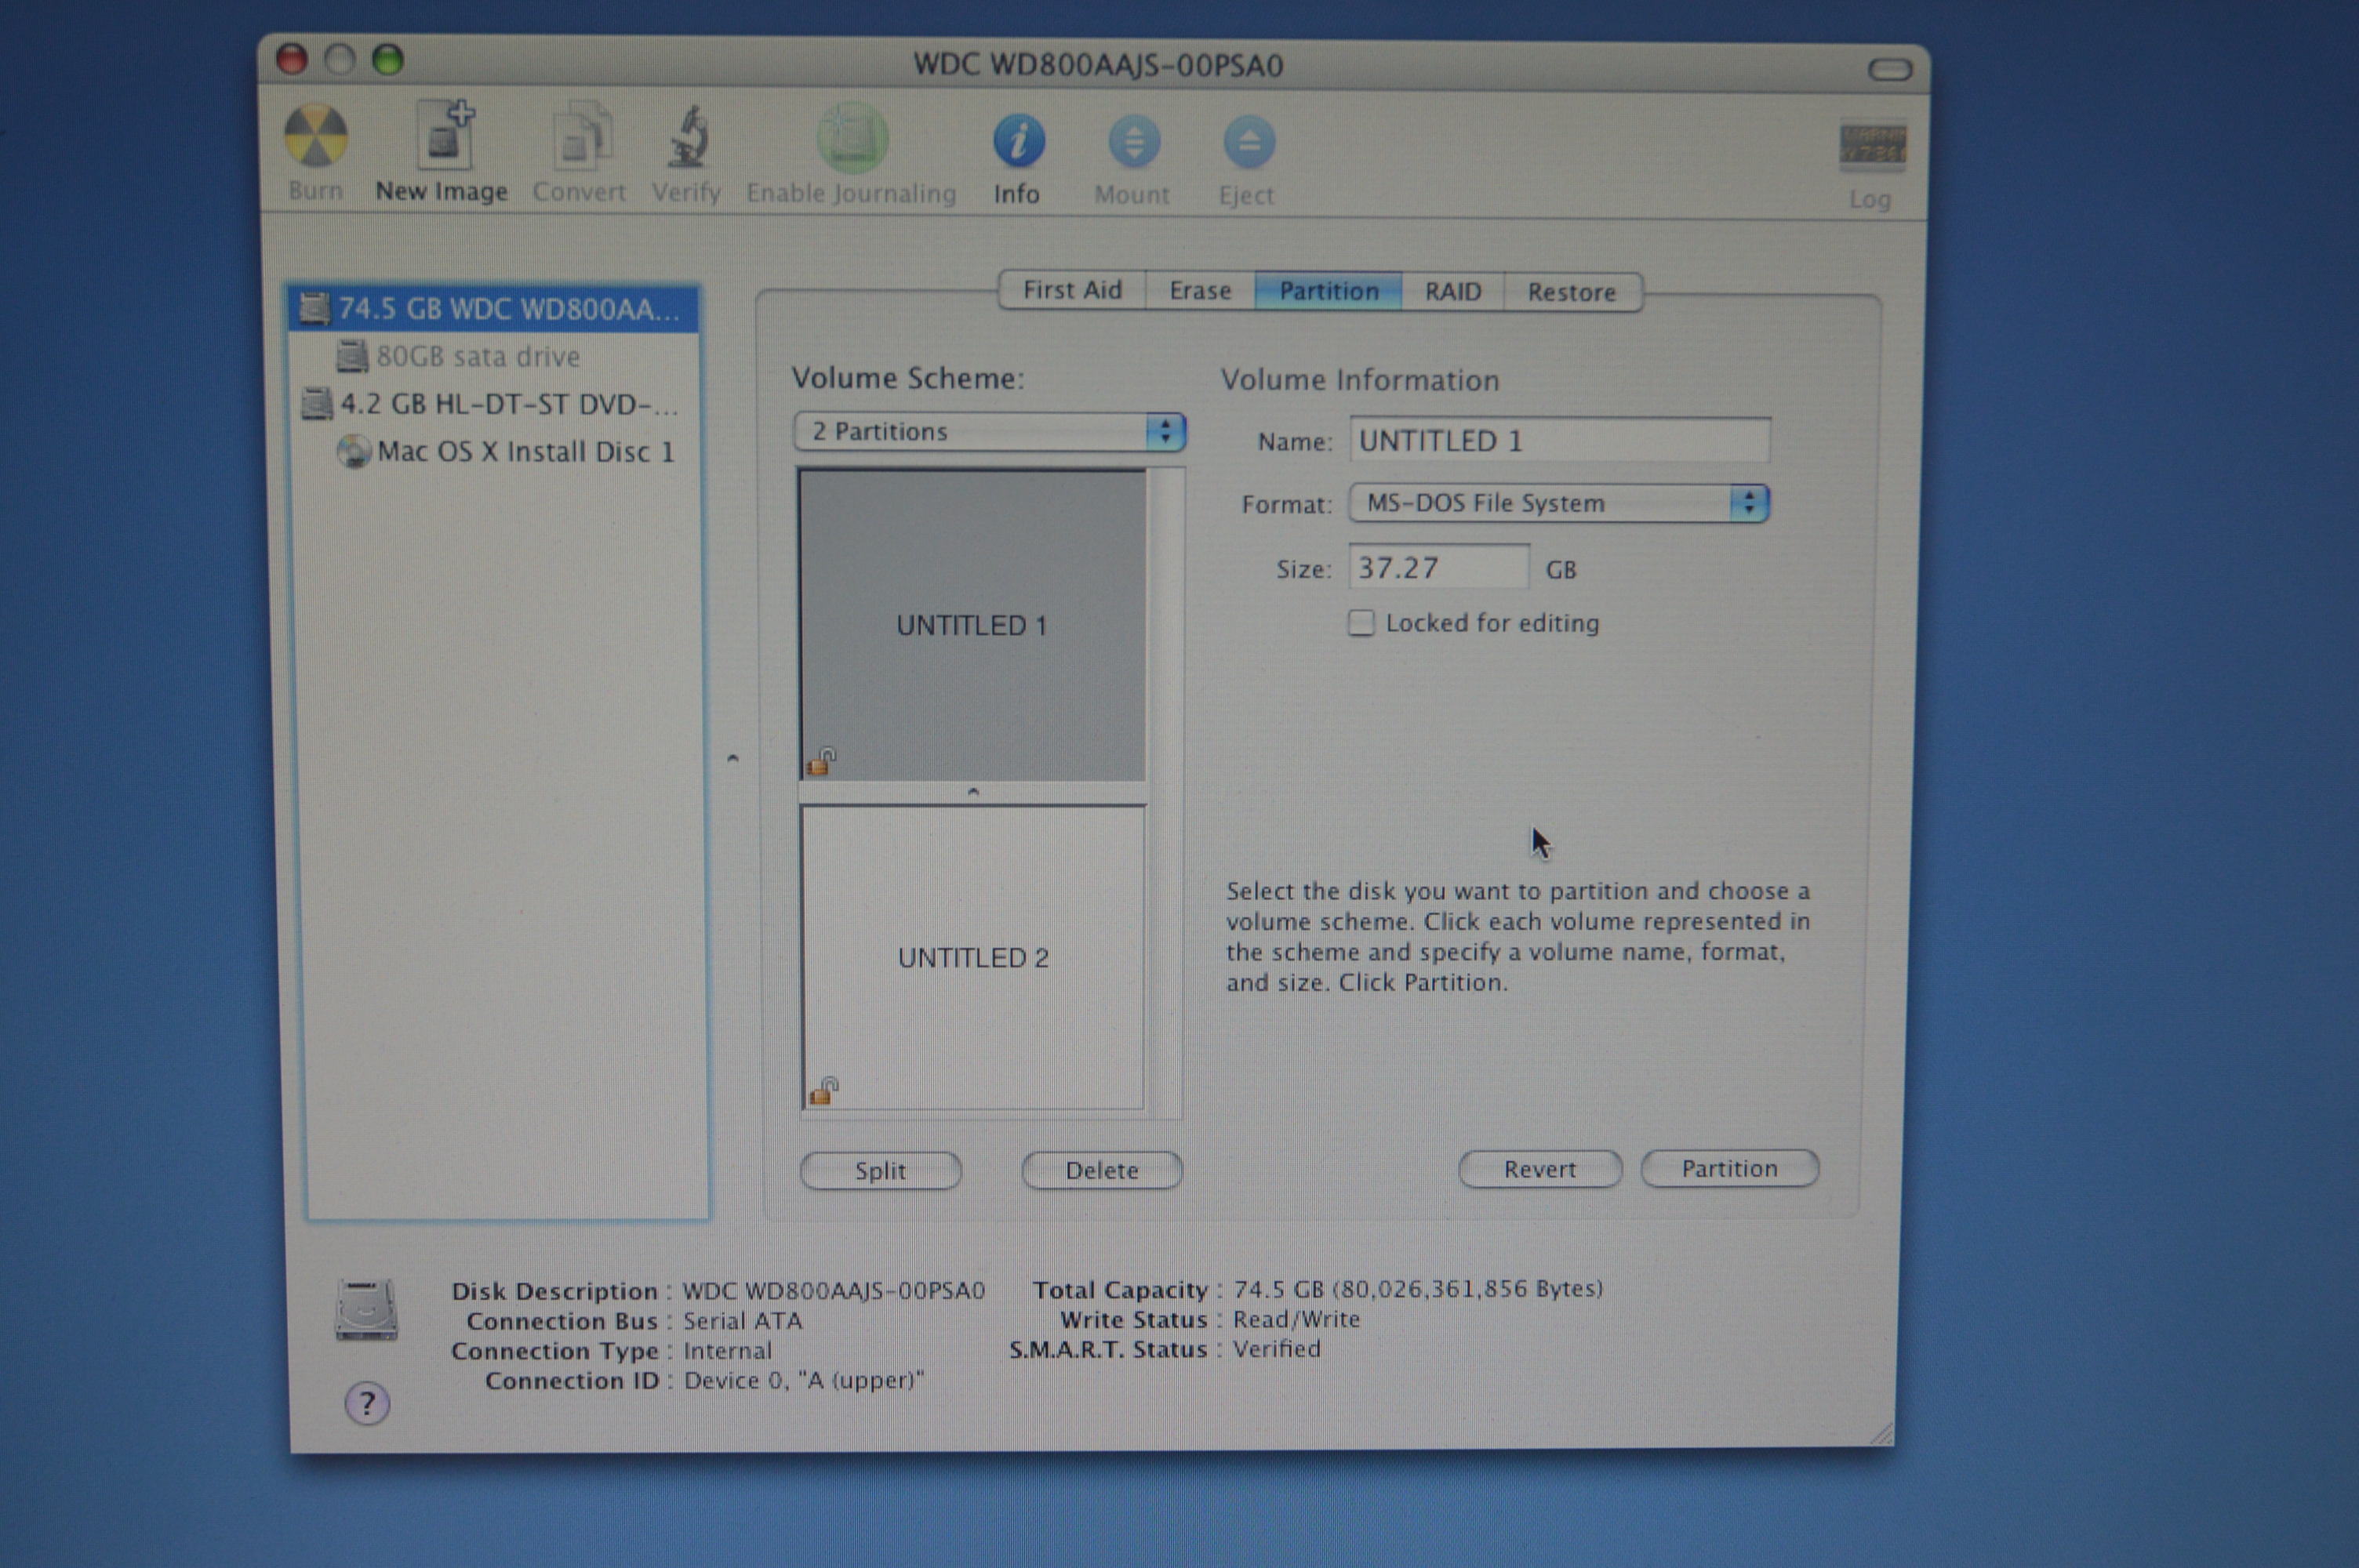
Task: Click the hard drive icon beside Disk Description
Action: [x=365, y=1309]
